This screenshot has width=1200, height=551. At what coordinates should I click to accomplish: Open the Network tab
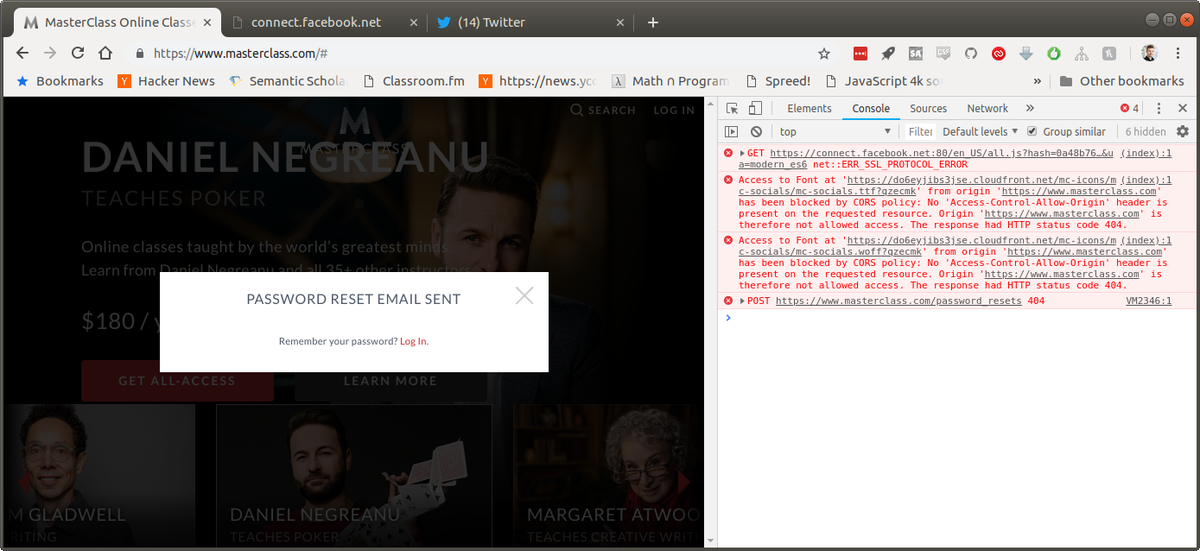coord(987,108)
